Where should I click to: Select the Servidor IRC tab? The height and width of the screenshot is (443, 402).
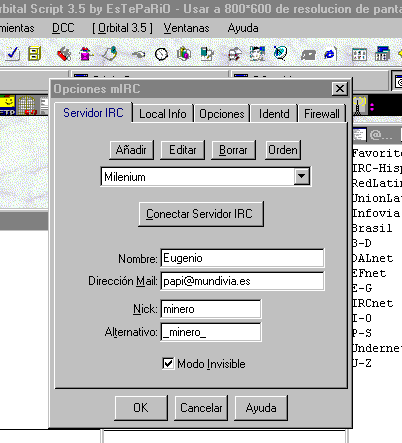coord(93,113)
